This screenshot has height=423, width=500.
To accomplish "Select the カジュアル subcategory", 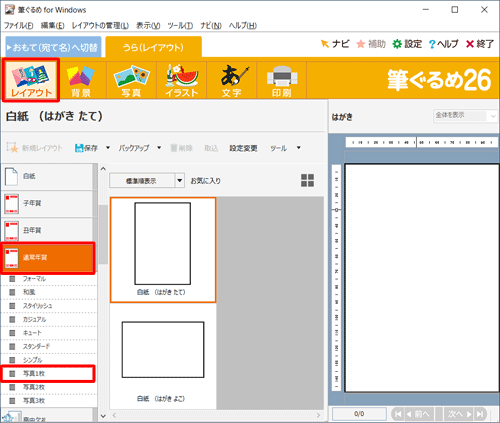I will coord(49,319).
